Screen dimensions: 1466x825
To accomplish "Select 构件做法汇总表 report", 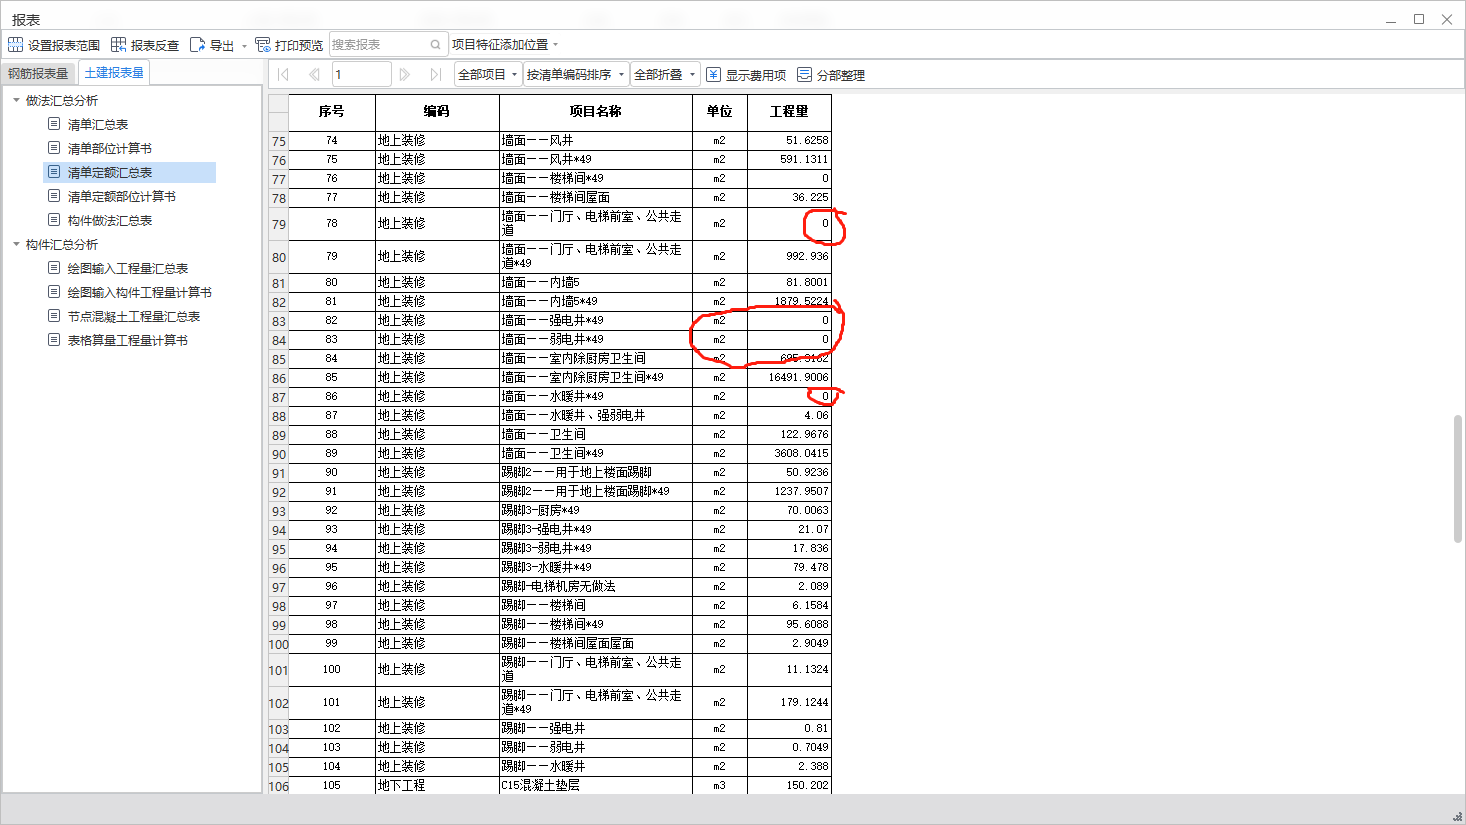I will [110, 220].
